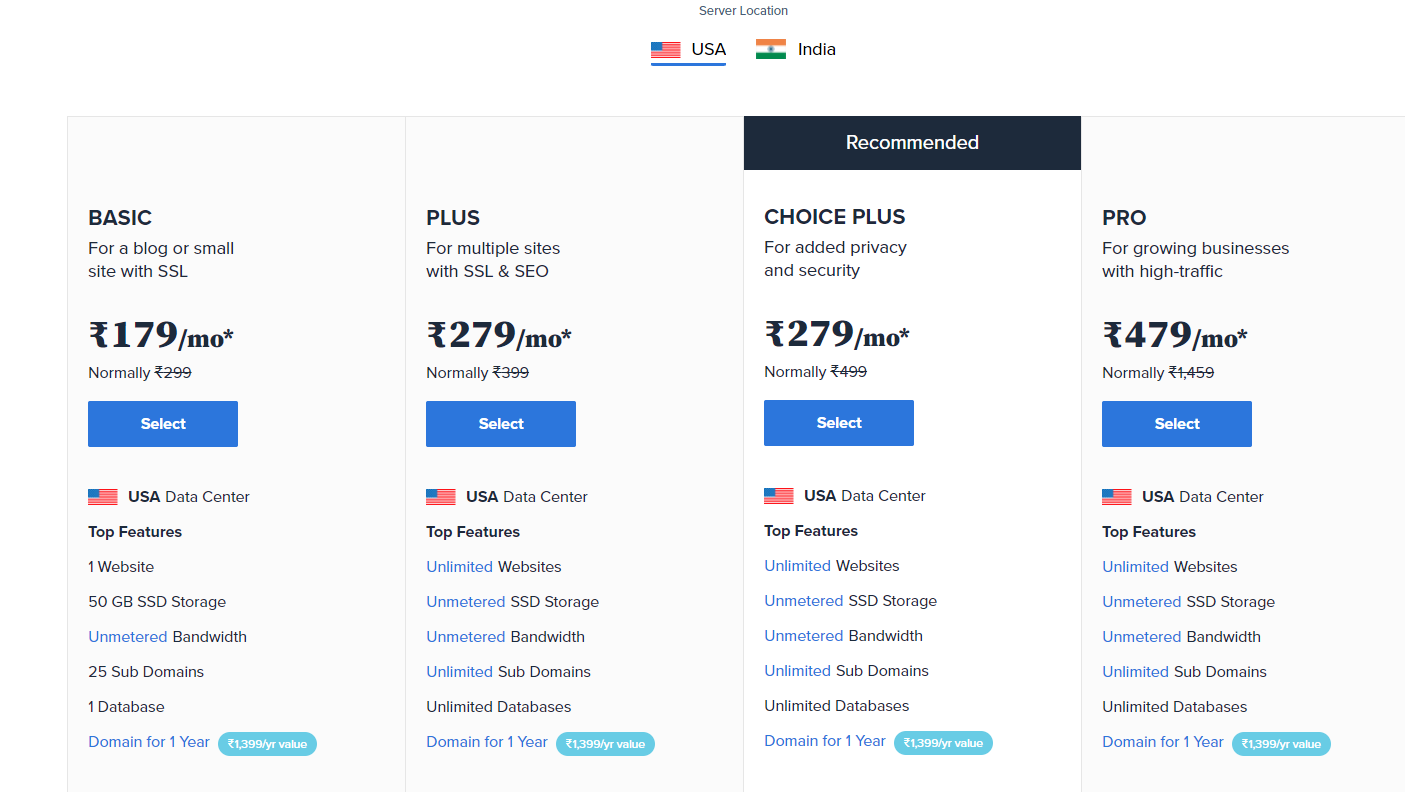Image resolution: width=1405 pixels, height=792 pixels.
Task: Open the Domain for 1 Year link in CHOICE PLUS
Action: pyautogui.click(x=825, y=741)
